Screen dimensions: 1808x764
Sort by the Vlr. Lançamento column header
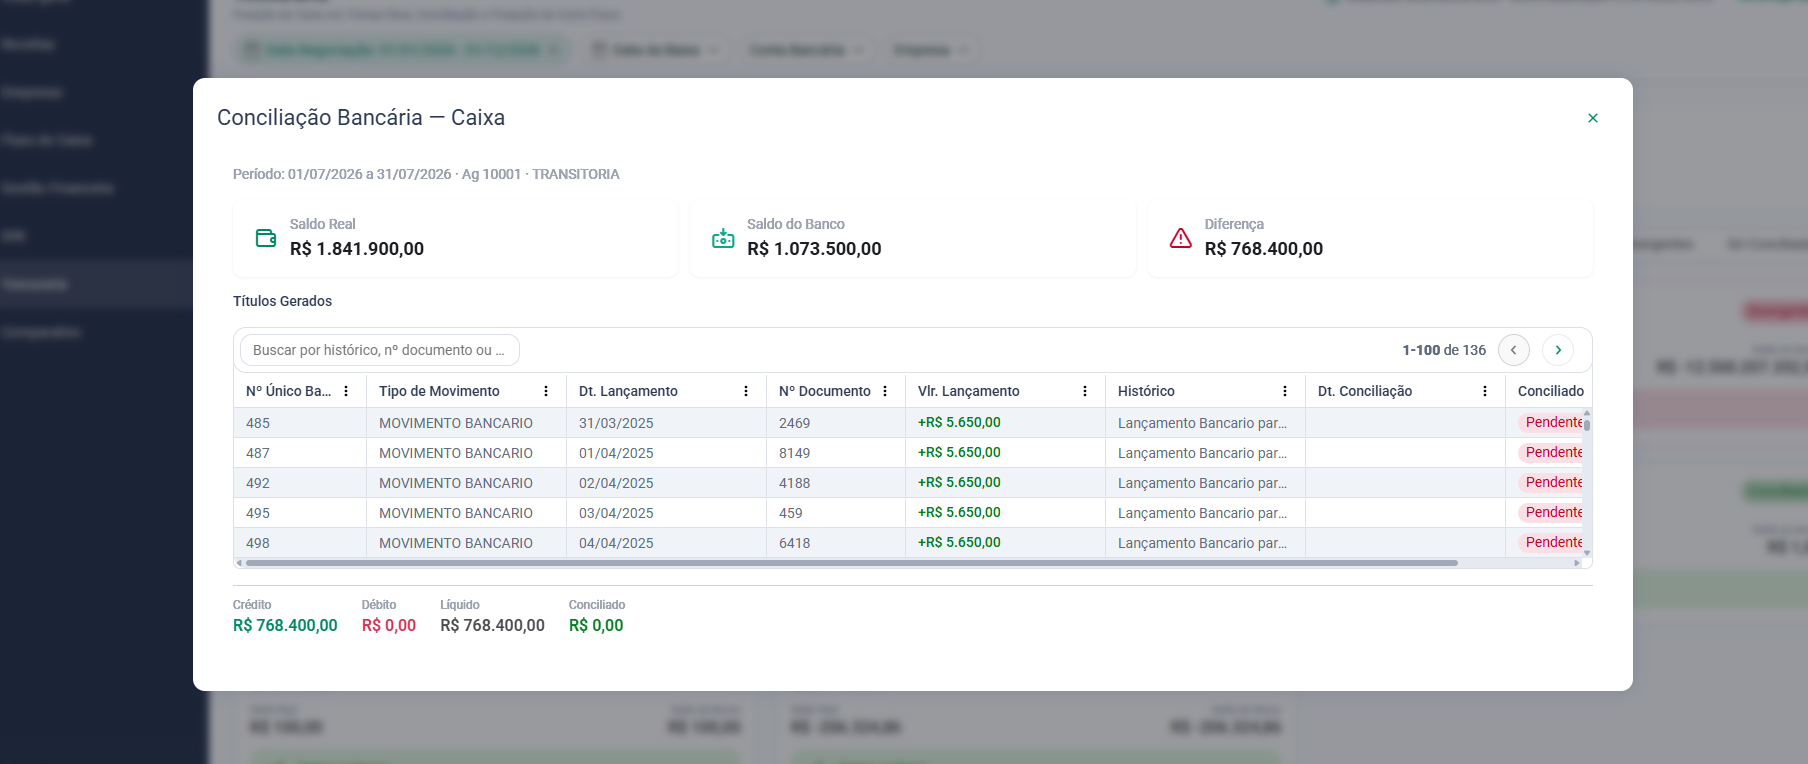coord(969,391)
